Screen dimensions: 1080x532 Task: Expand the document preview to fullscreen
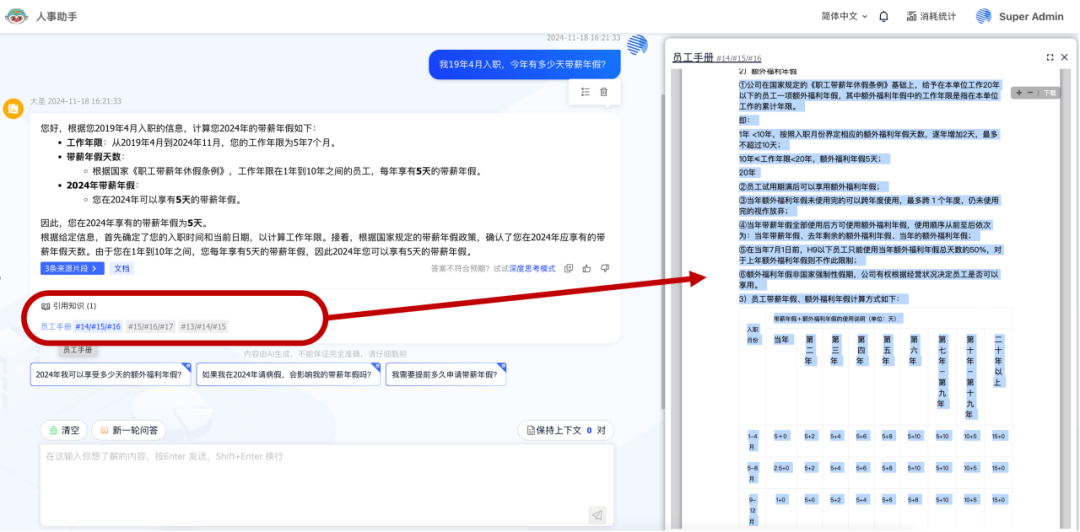1050,58
